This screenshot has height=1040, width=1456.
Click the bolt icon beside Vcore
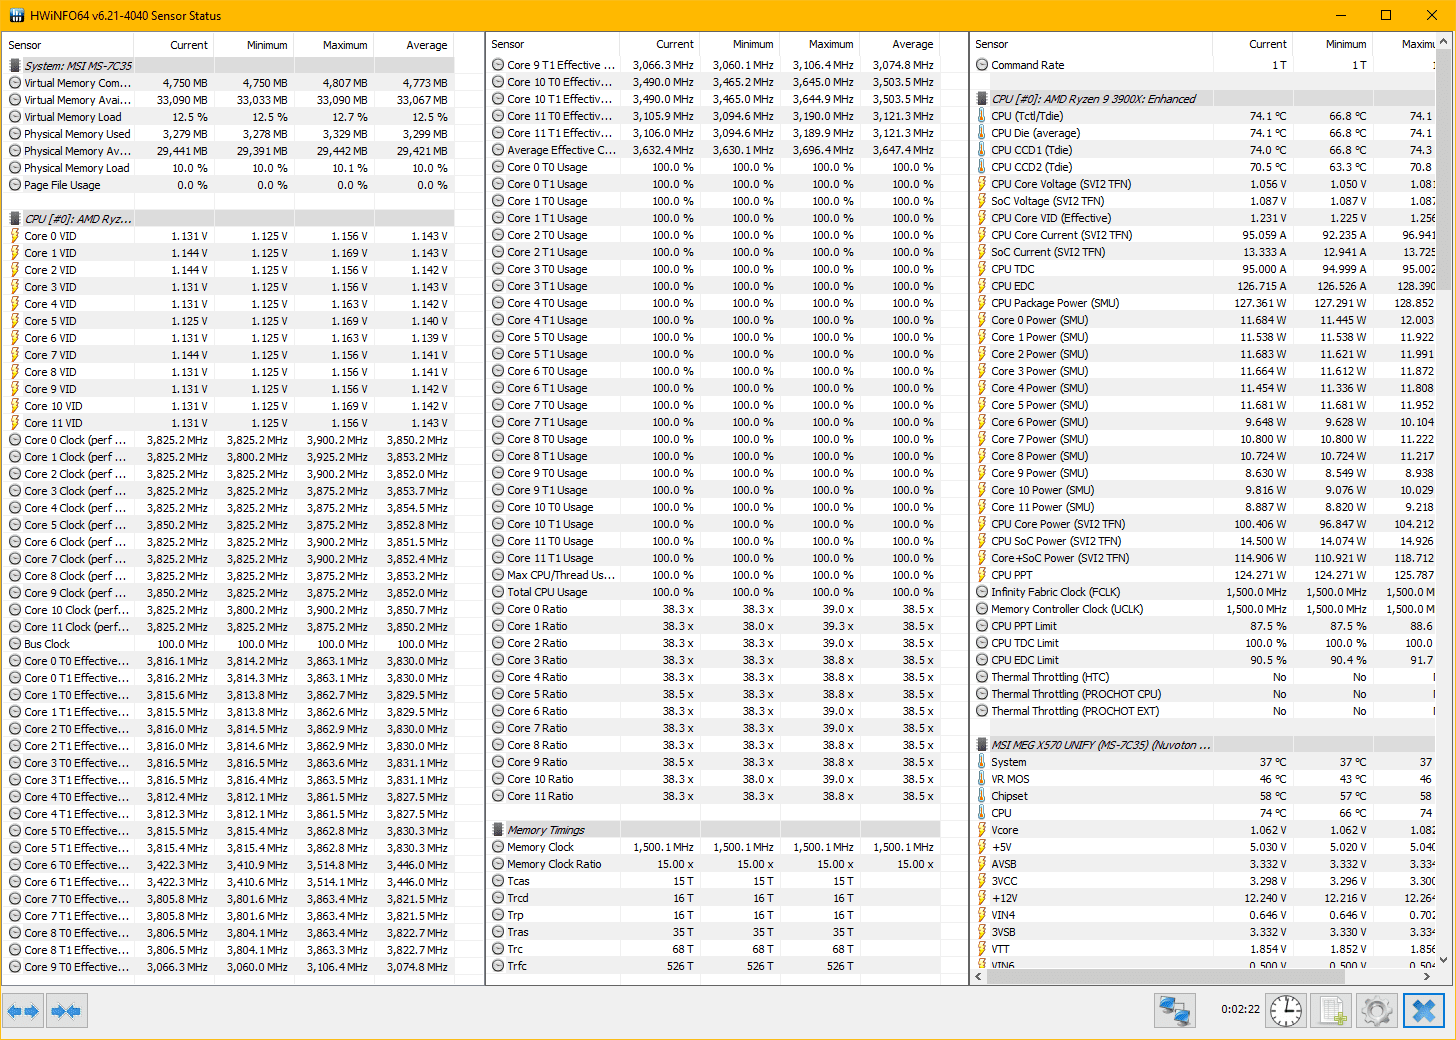click(982, 830)
